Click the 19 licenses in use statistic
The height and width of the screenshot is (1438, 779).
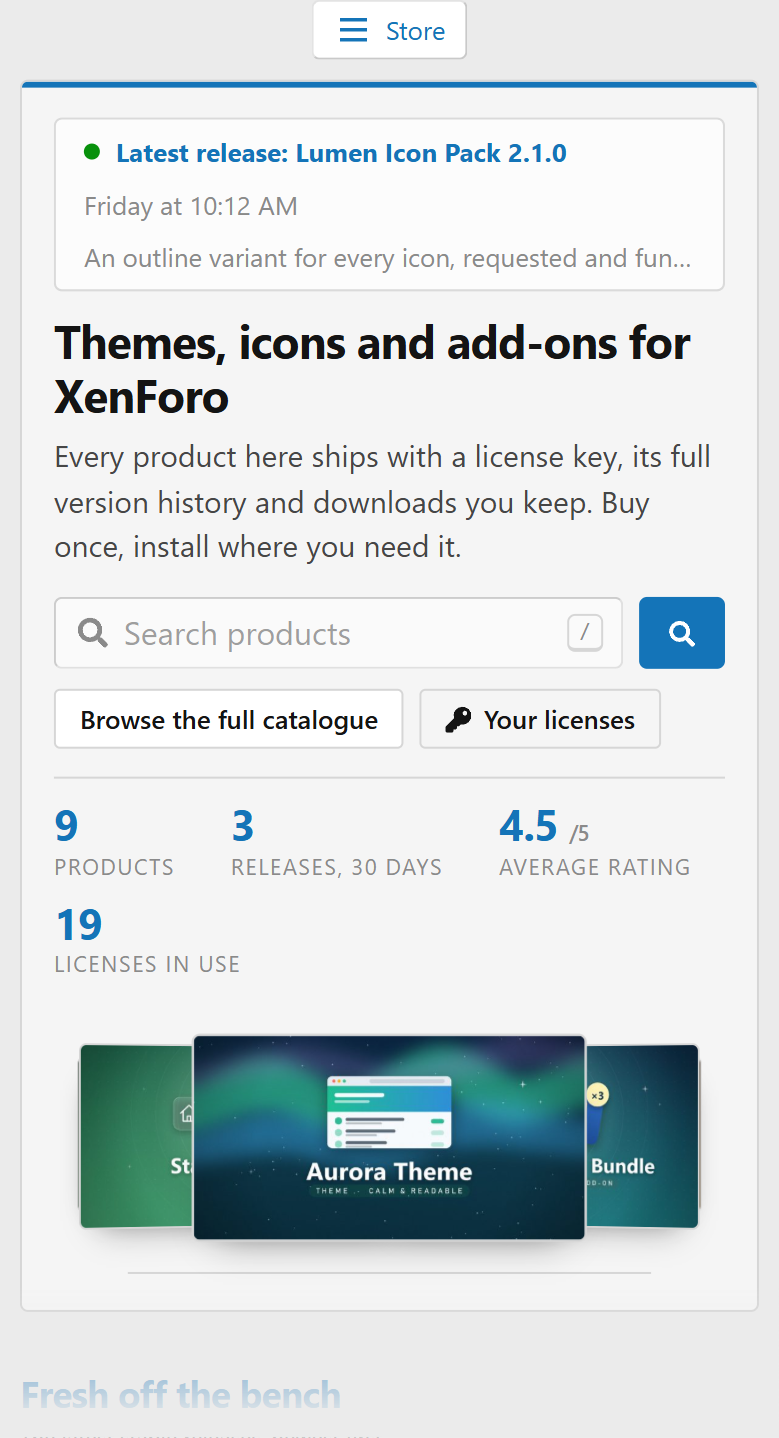(x=147, y=940)
